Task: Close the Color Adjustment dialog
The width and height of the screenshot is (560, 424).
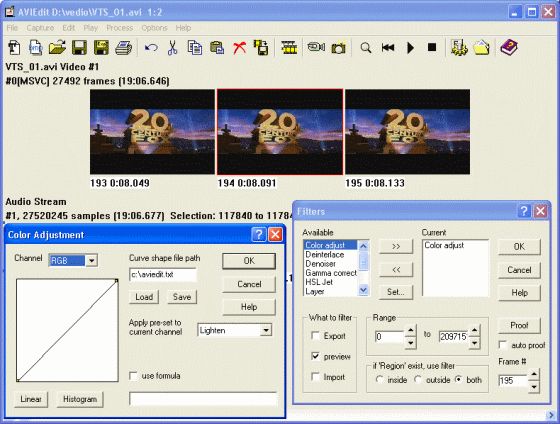Action: coord(275,235)
